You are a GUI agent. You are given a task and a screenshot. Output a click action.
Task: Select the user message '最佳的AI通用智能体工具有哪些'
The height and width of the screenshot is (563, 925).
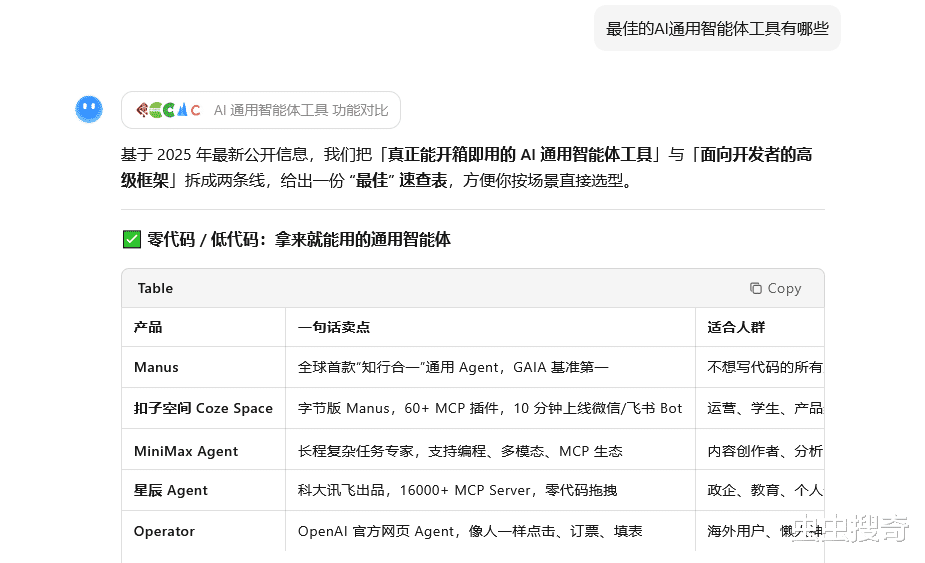[717, 28]
